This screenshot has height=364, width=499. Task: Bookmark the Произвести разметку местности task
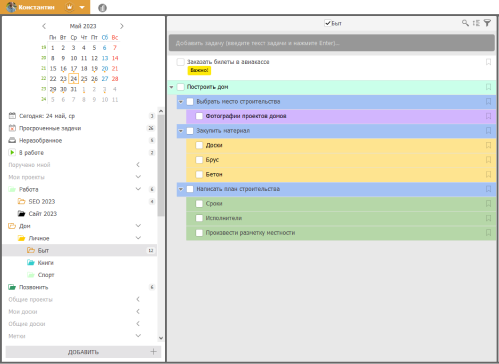click(x=488, y=233)
